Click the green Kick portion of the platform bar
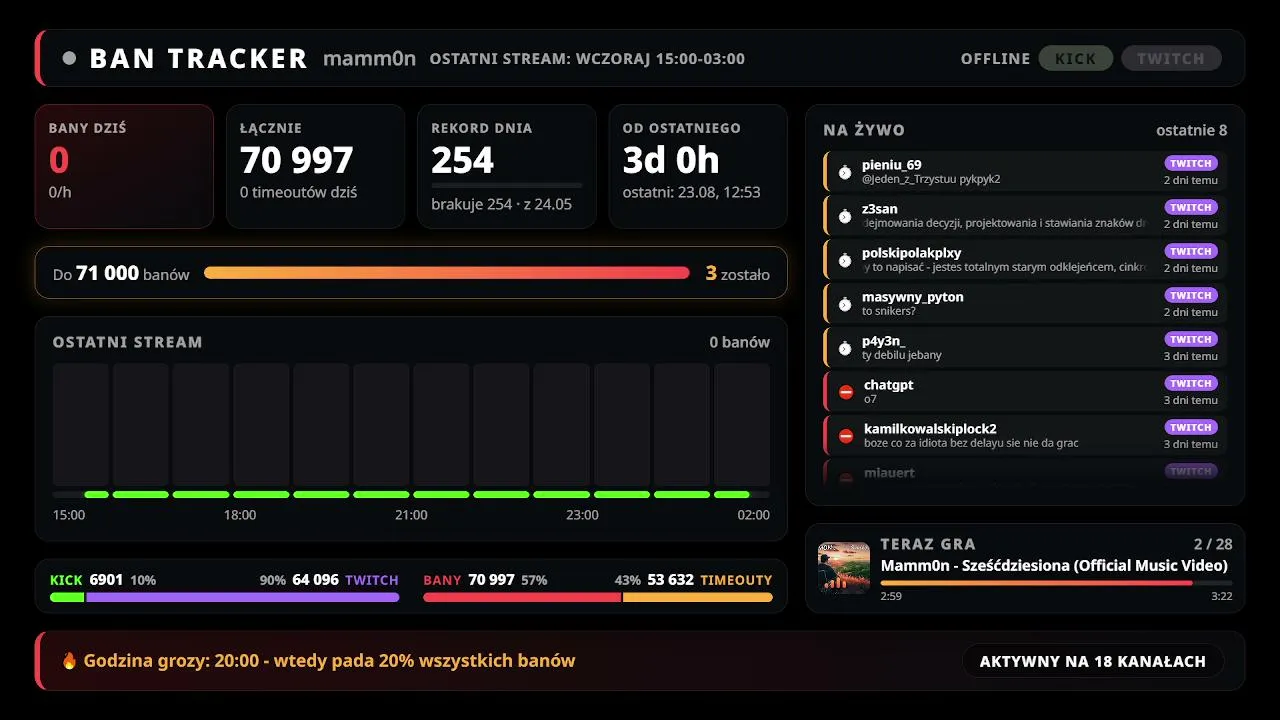 [x=67, y=598]
